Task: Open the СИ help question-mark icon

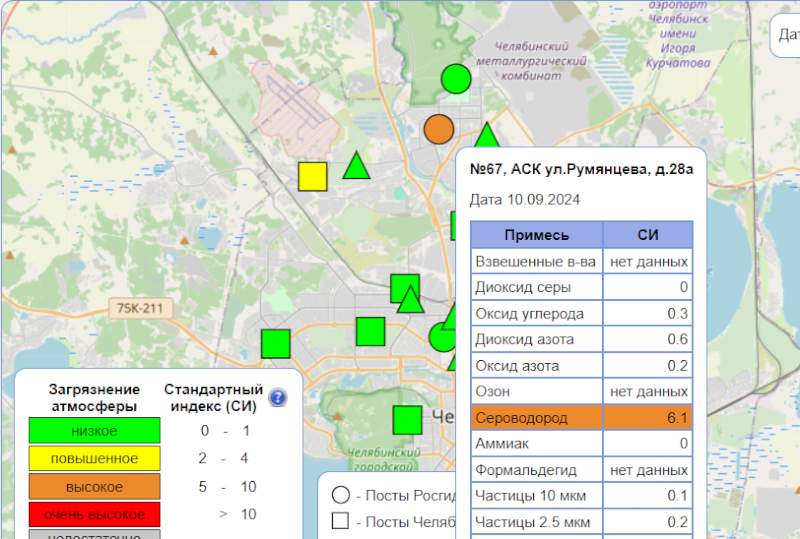Action: pyautogui.click(x=278, y=397)
